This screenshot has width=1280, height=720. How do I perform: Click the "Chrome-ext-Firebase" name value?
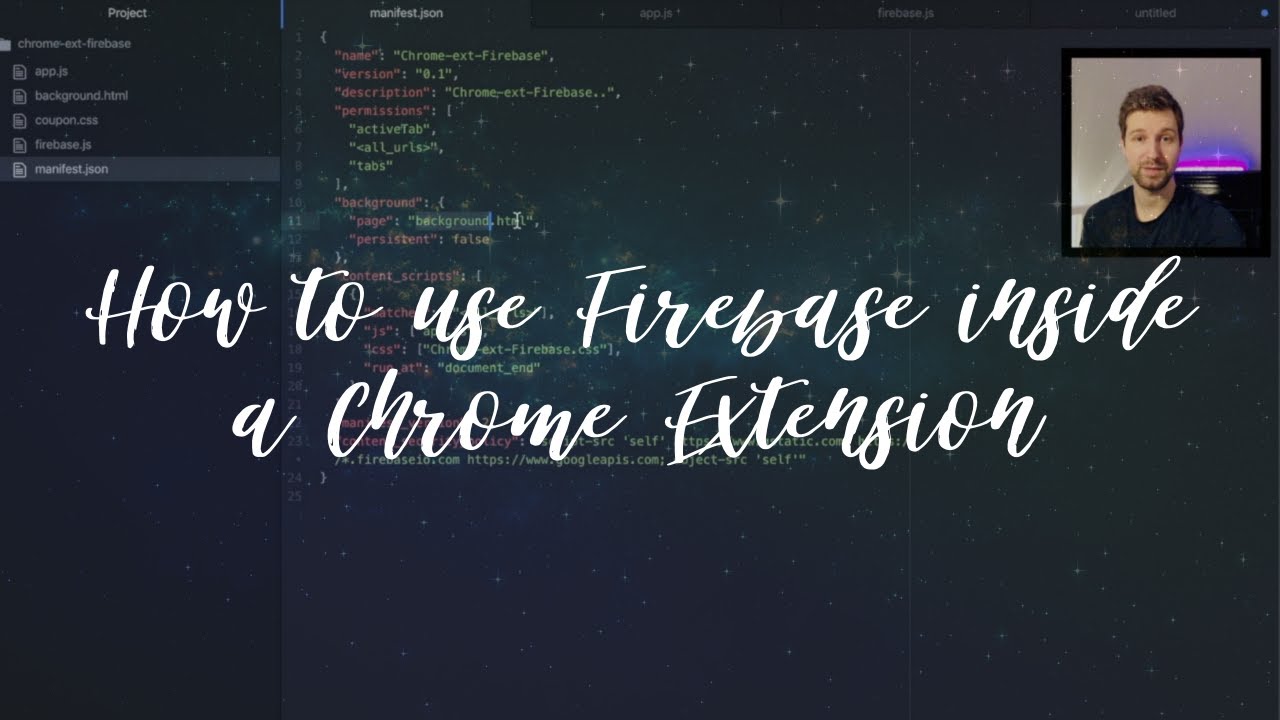pyautogui.click(x=472, y=56)
